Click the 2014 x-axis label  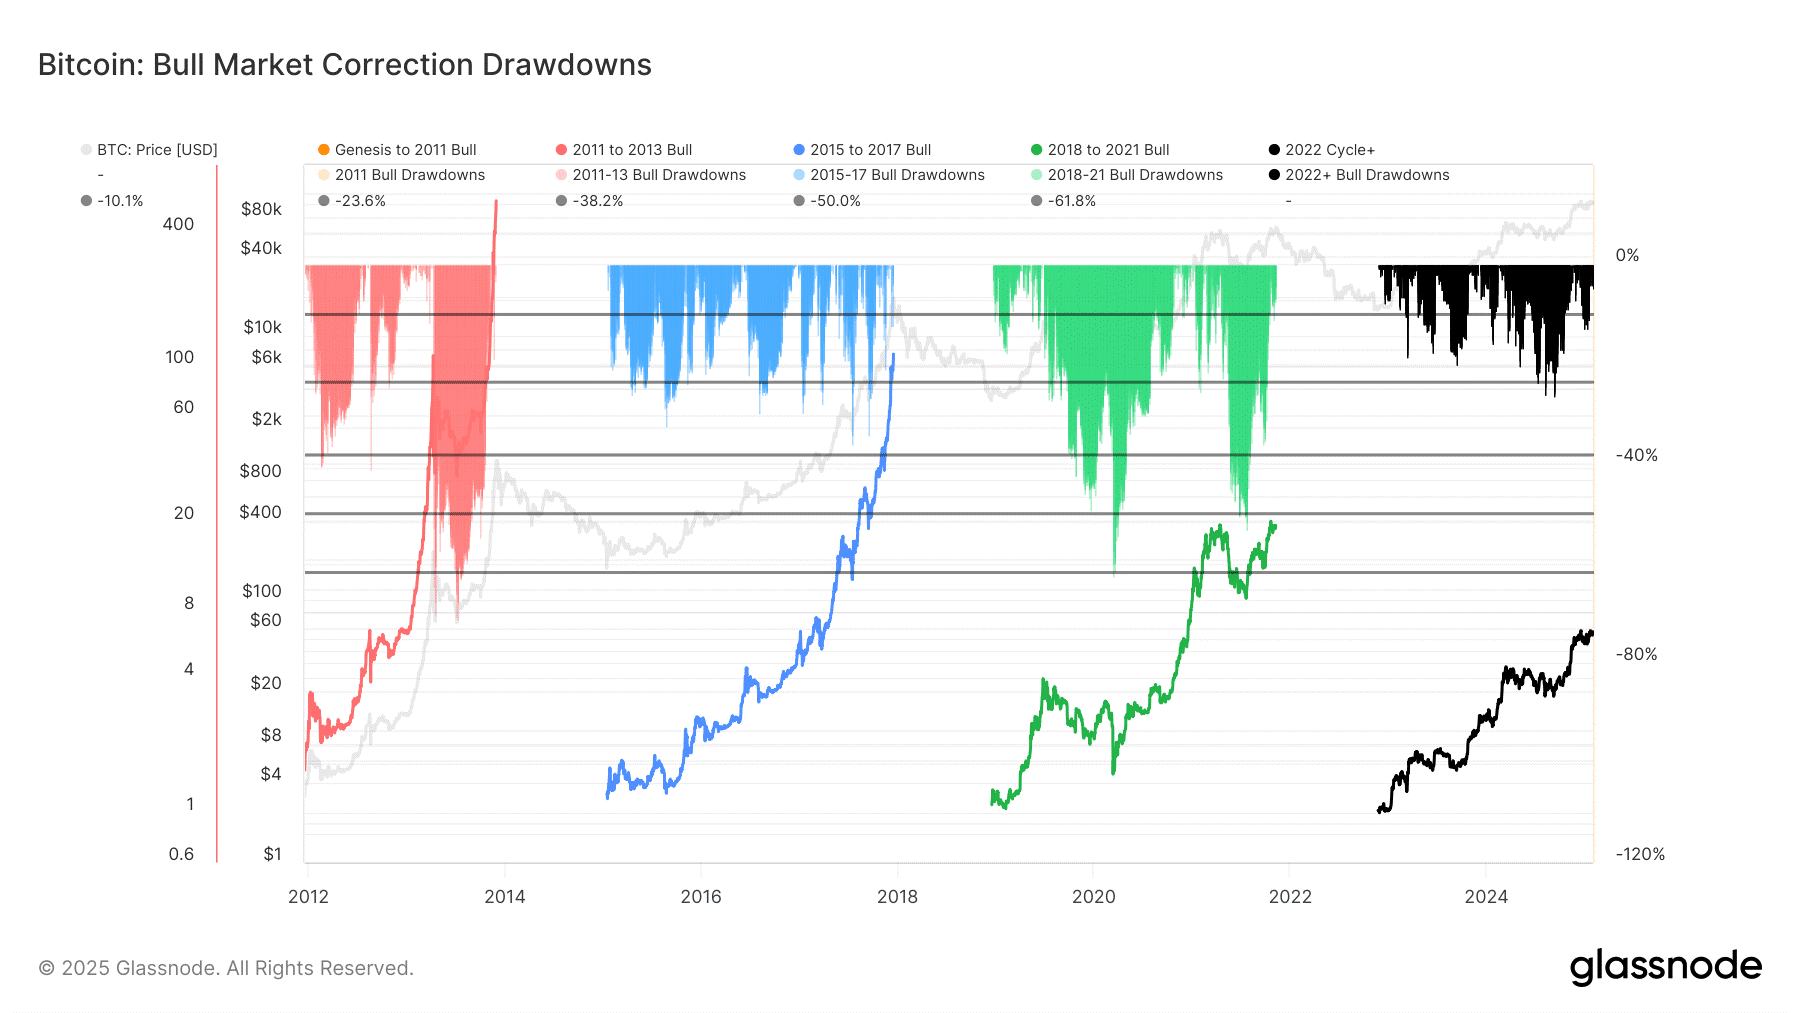click(505, 897)
